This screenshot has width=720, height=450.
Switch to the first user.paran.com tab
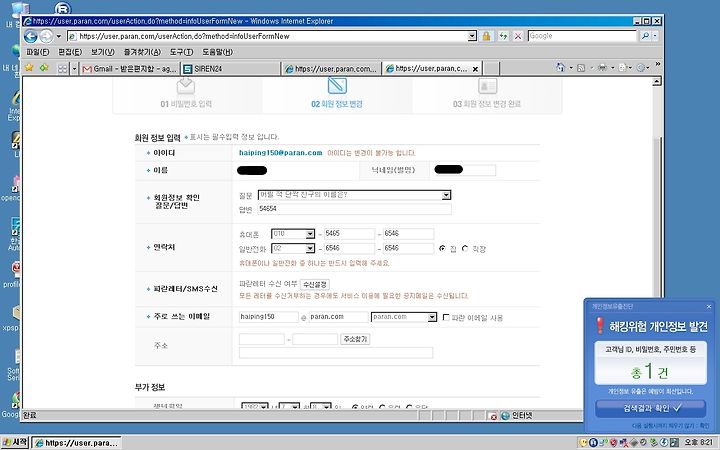[331, 69]
